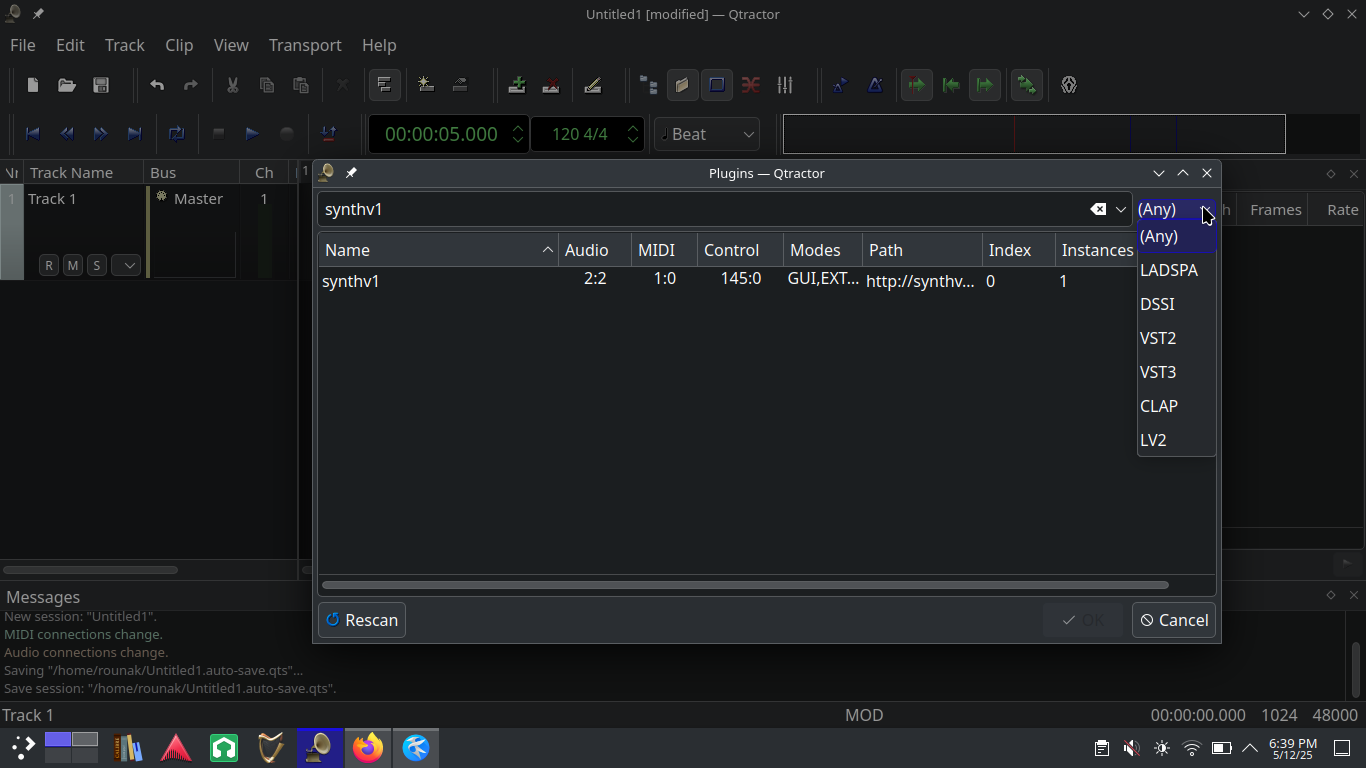The height and width of the screenshot is (768, 1366).
Task: Open the Beat snap dropdown
Action: (x=707, y=134)
